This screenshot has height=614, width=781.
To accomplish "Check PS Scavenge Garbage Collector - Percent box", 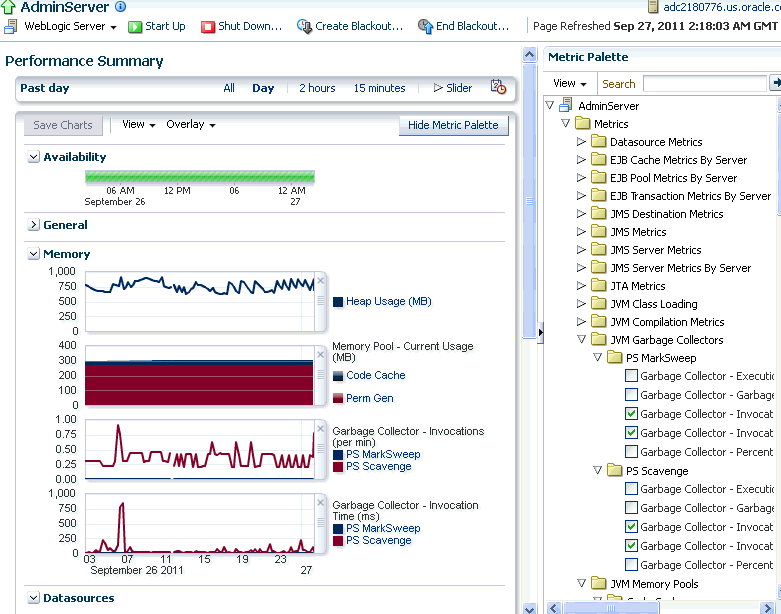I will (x=631, y=564).
